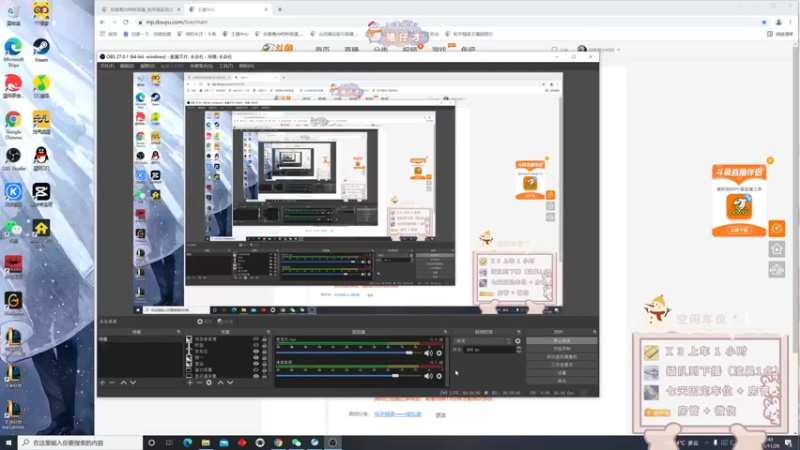The width and height of the screenshot is (800, 450).
Task: Remove selected source with minus icon
Action: (199, 382)
